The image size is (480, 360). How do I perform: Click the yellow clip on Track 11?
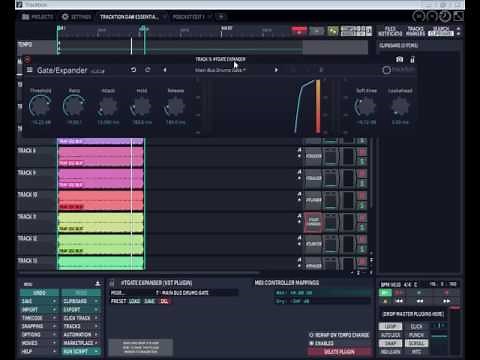coord(101,222)
